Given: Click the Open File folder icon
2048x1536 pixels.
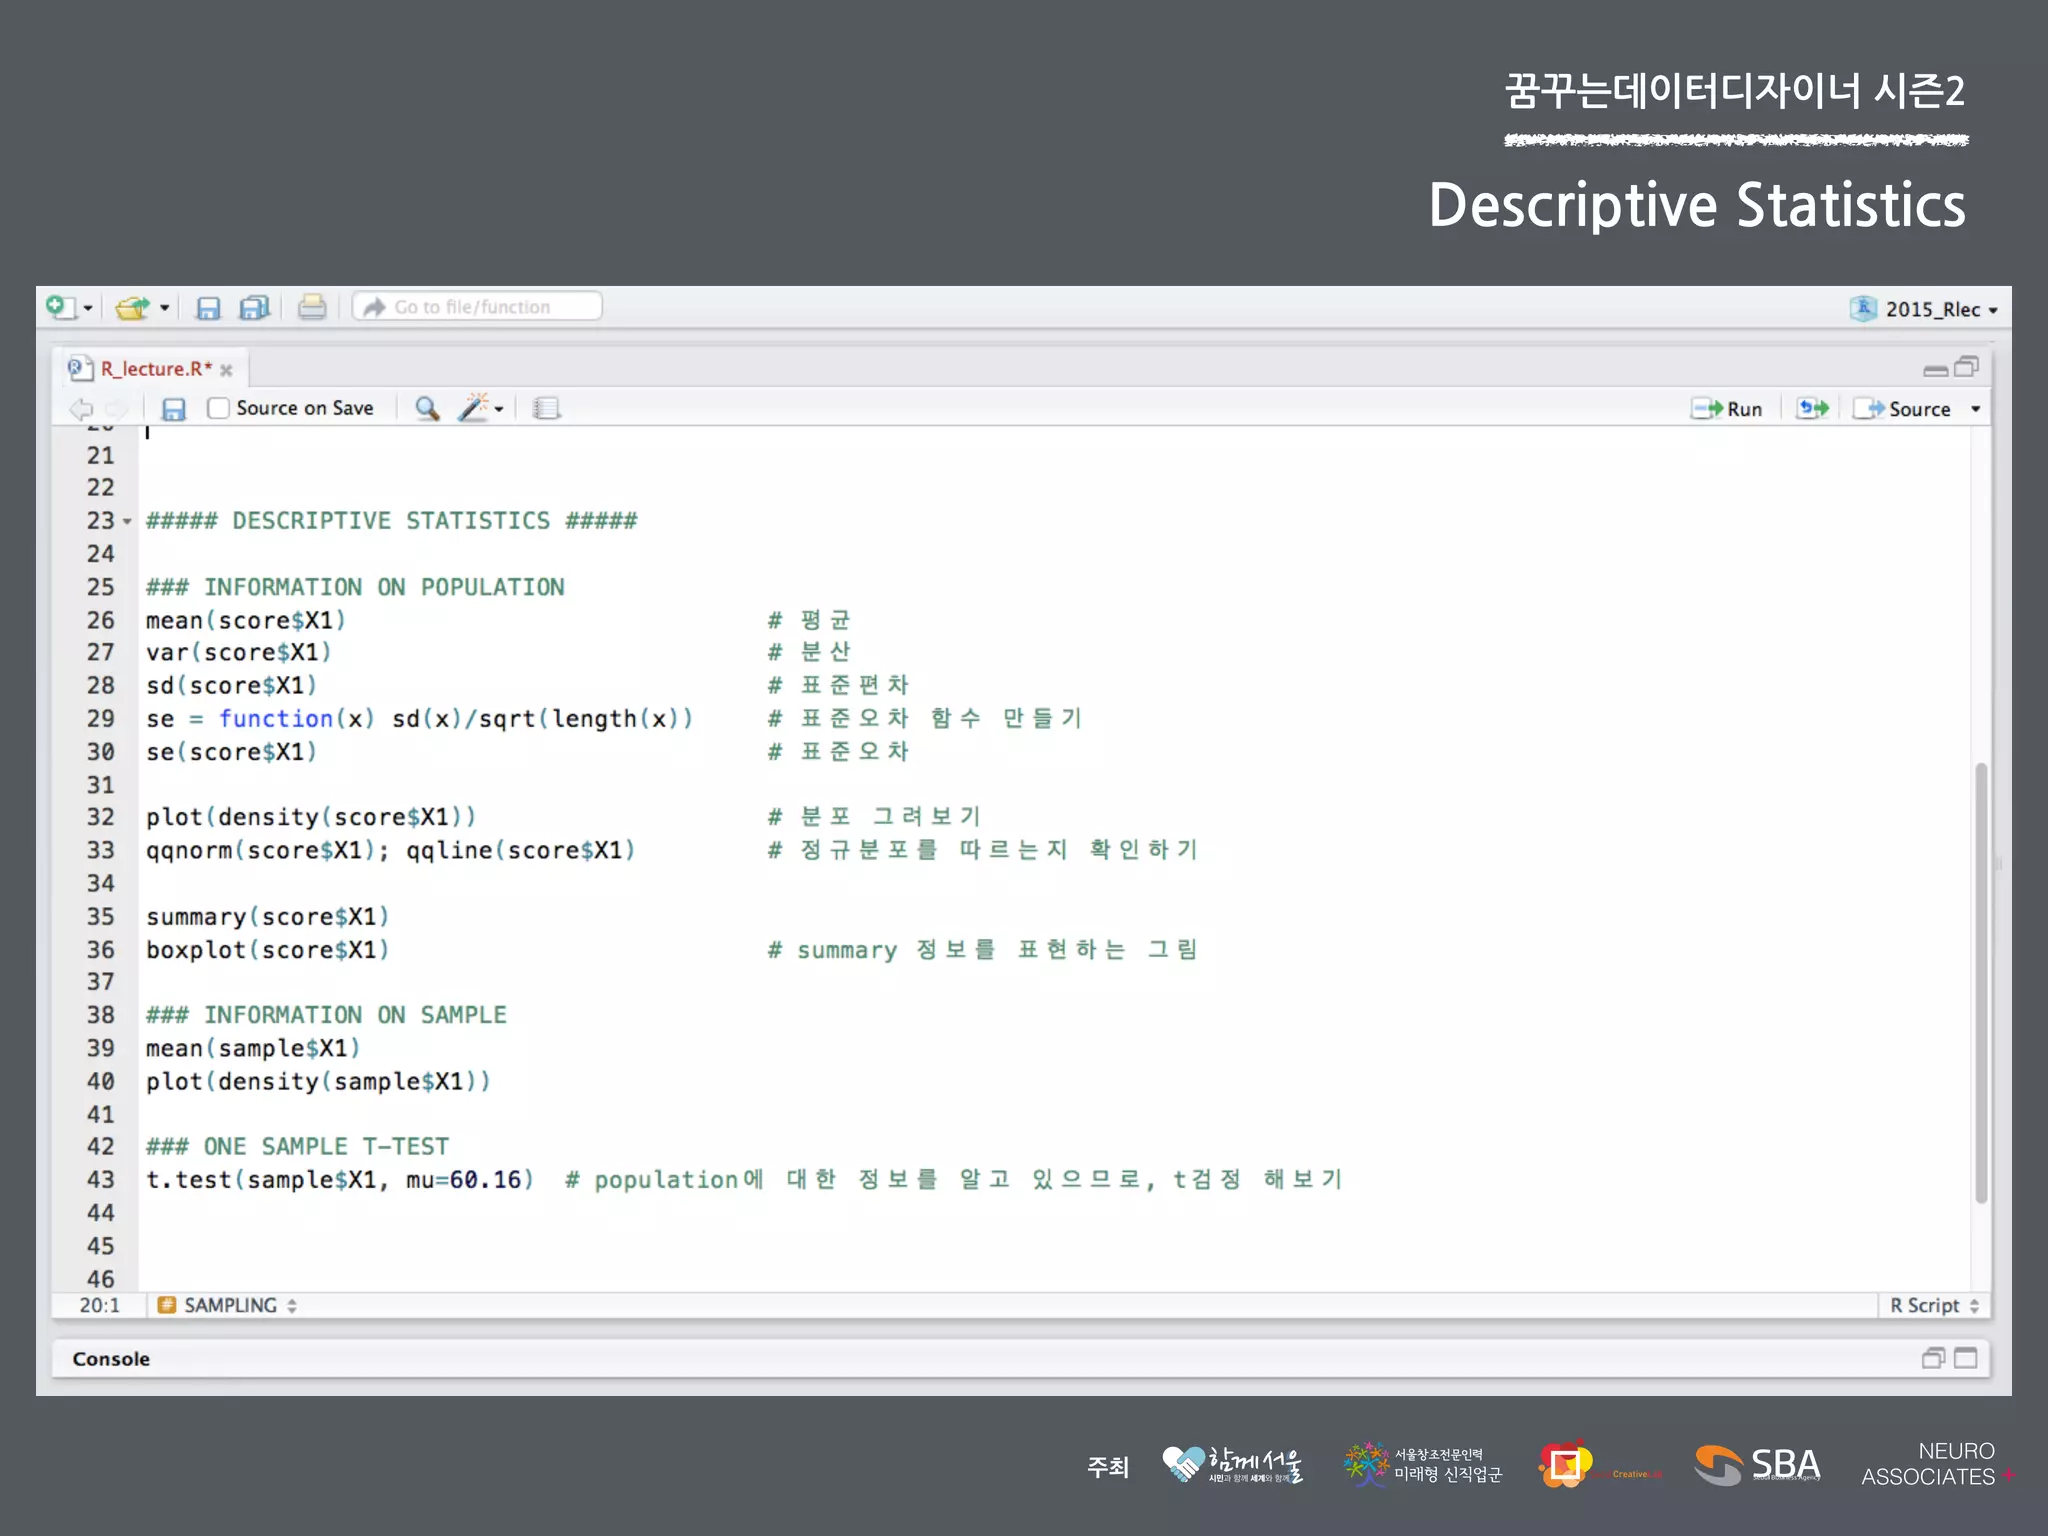Looking at the screenshot, I should [x=131, y=308].
